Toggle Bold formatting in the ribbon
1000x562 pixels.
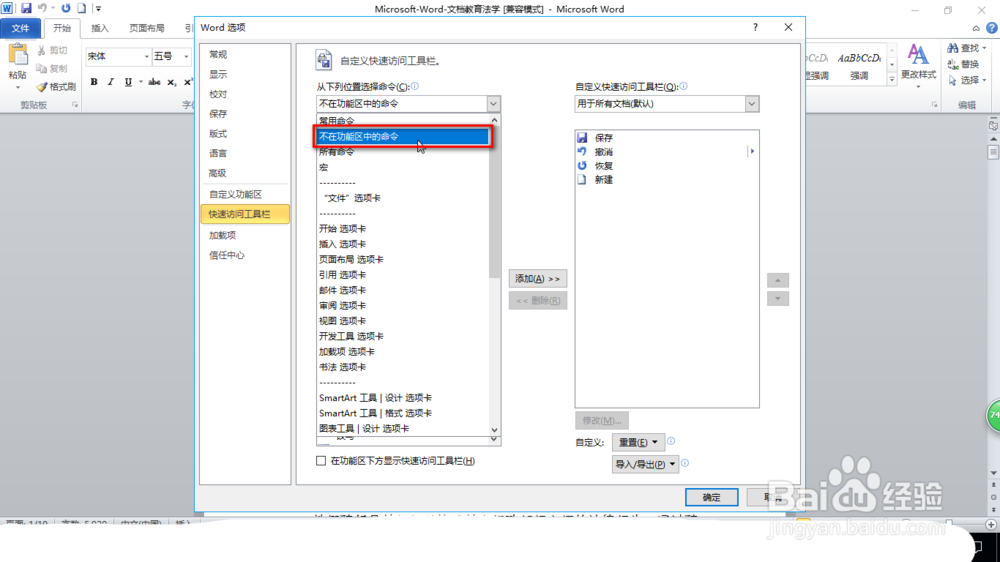tap(94, 82)
